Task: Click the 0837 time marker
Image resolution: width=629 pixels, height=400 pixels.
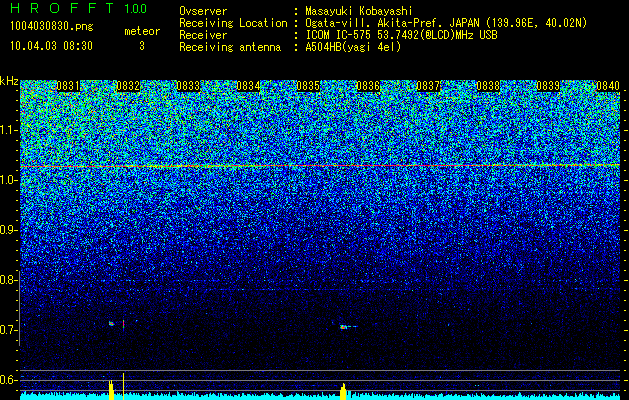Action: point(428,86)
